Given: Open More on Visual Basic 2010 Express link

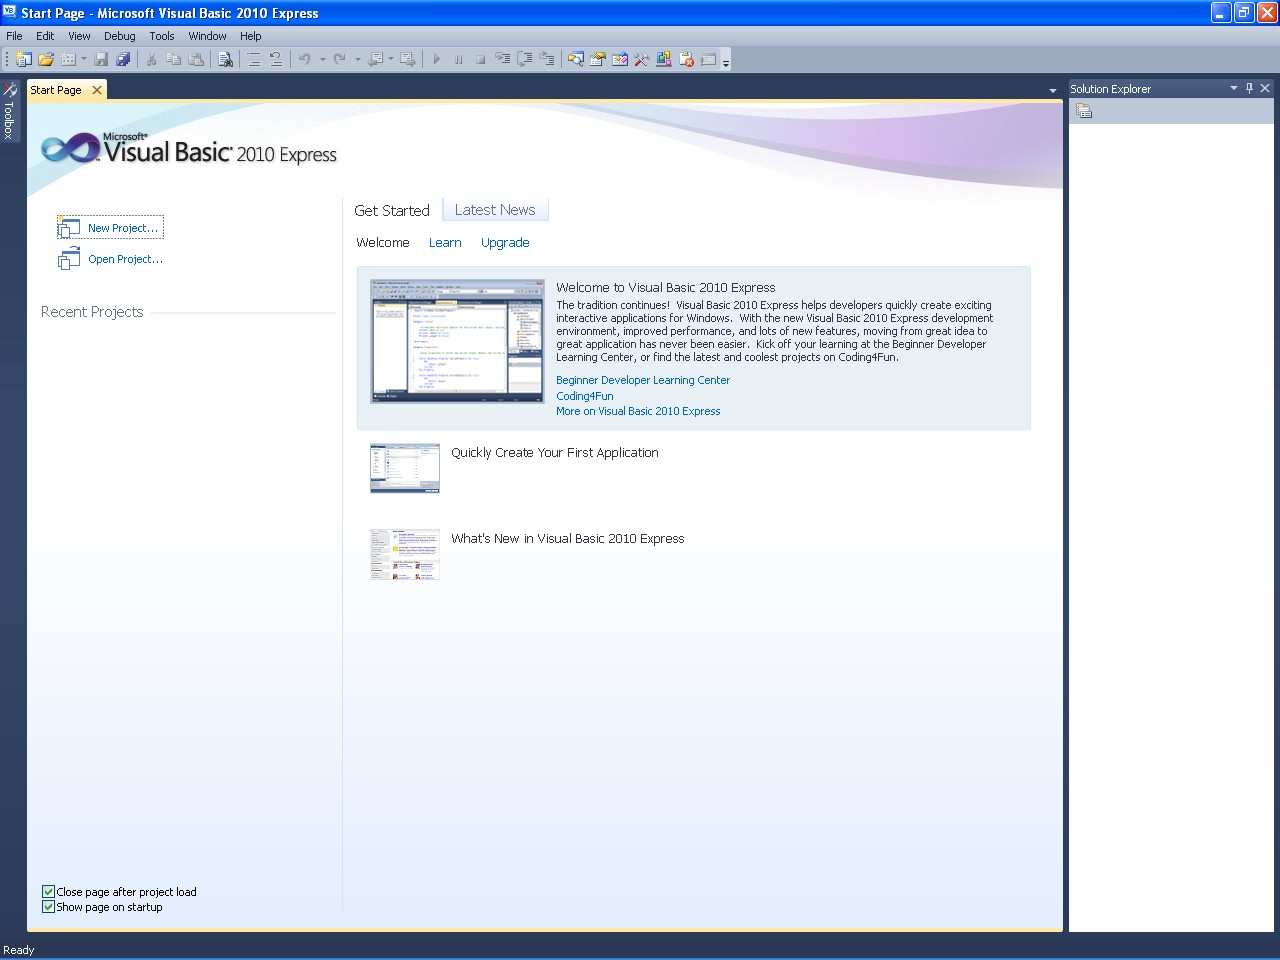Looking at the screenshot, I should coord(638,411).
